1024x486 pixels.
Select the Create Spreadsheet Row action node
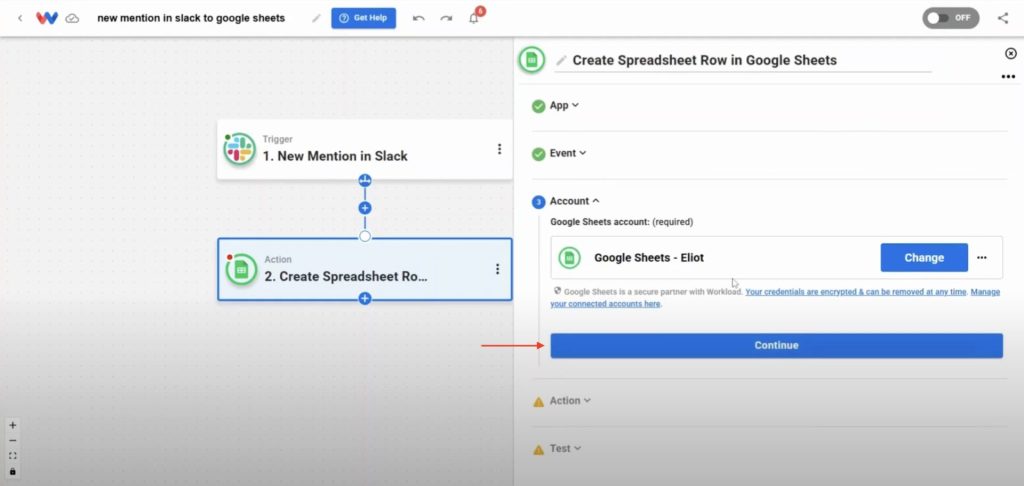click(x=364, y=269)
